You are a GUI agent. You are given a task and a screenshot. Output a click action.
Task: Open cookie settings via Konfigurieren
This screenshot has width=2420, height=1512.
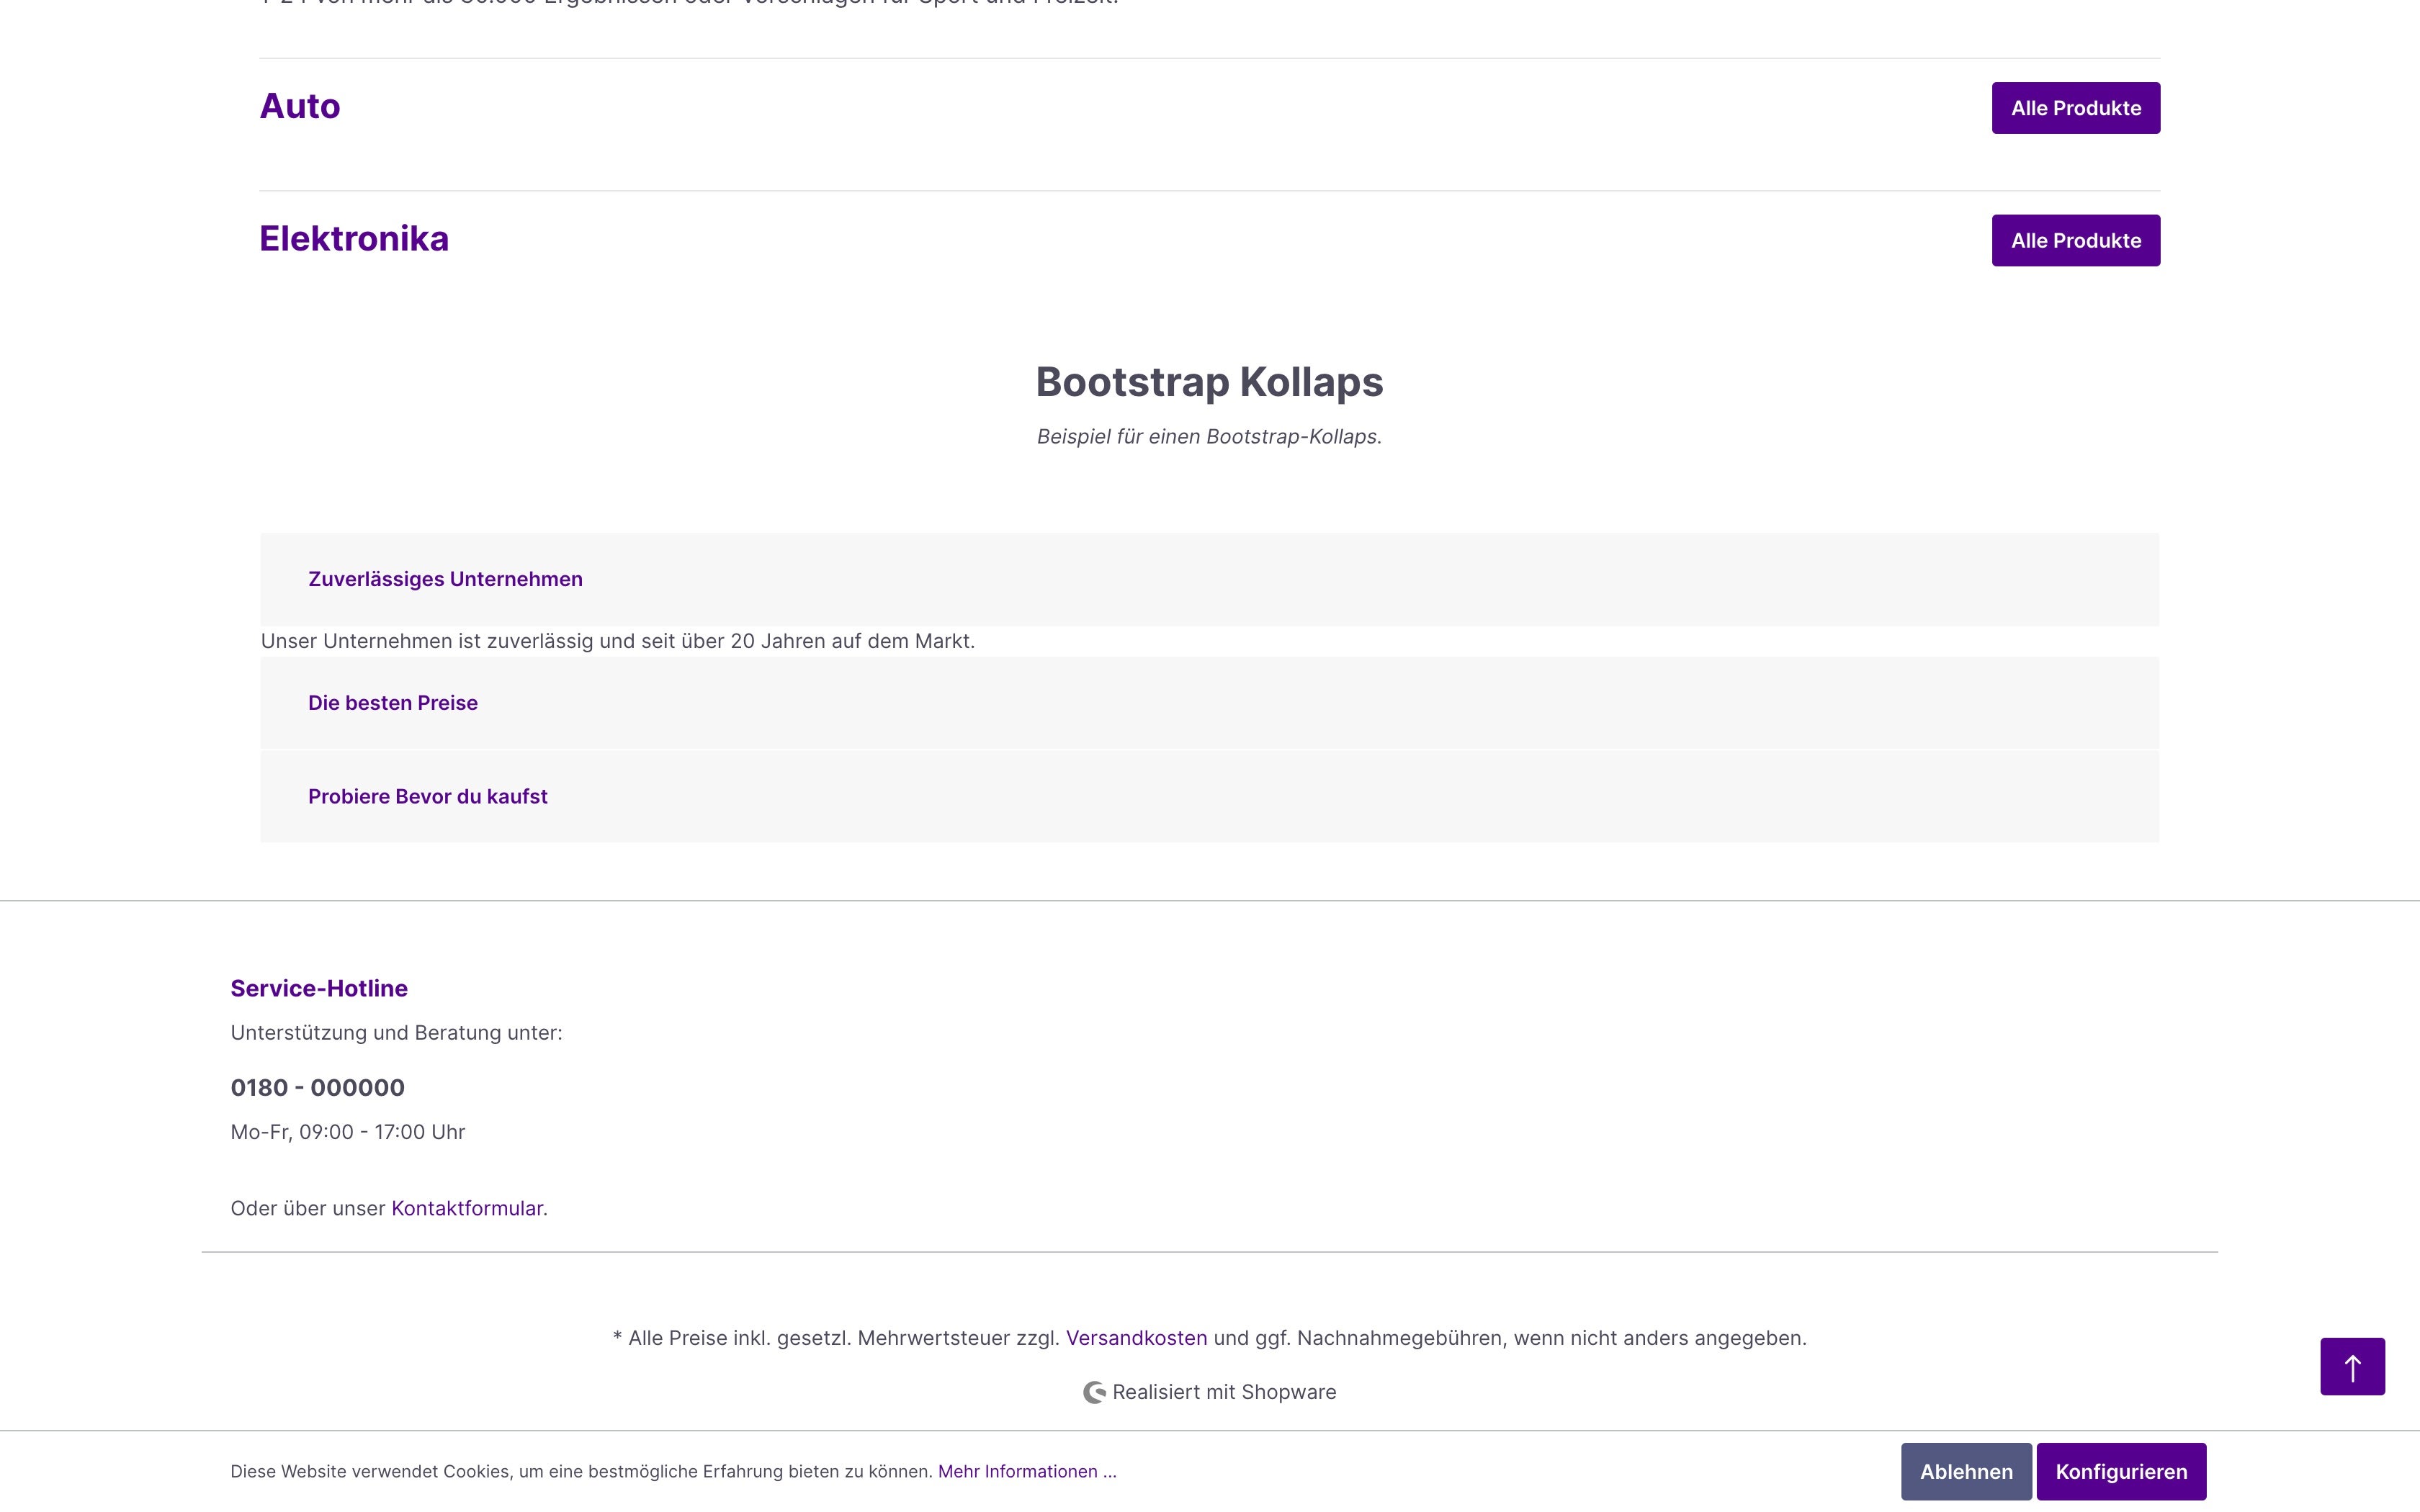click(x=2121, y=1471)
